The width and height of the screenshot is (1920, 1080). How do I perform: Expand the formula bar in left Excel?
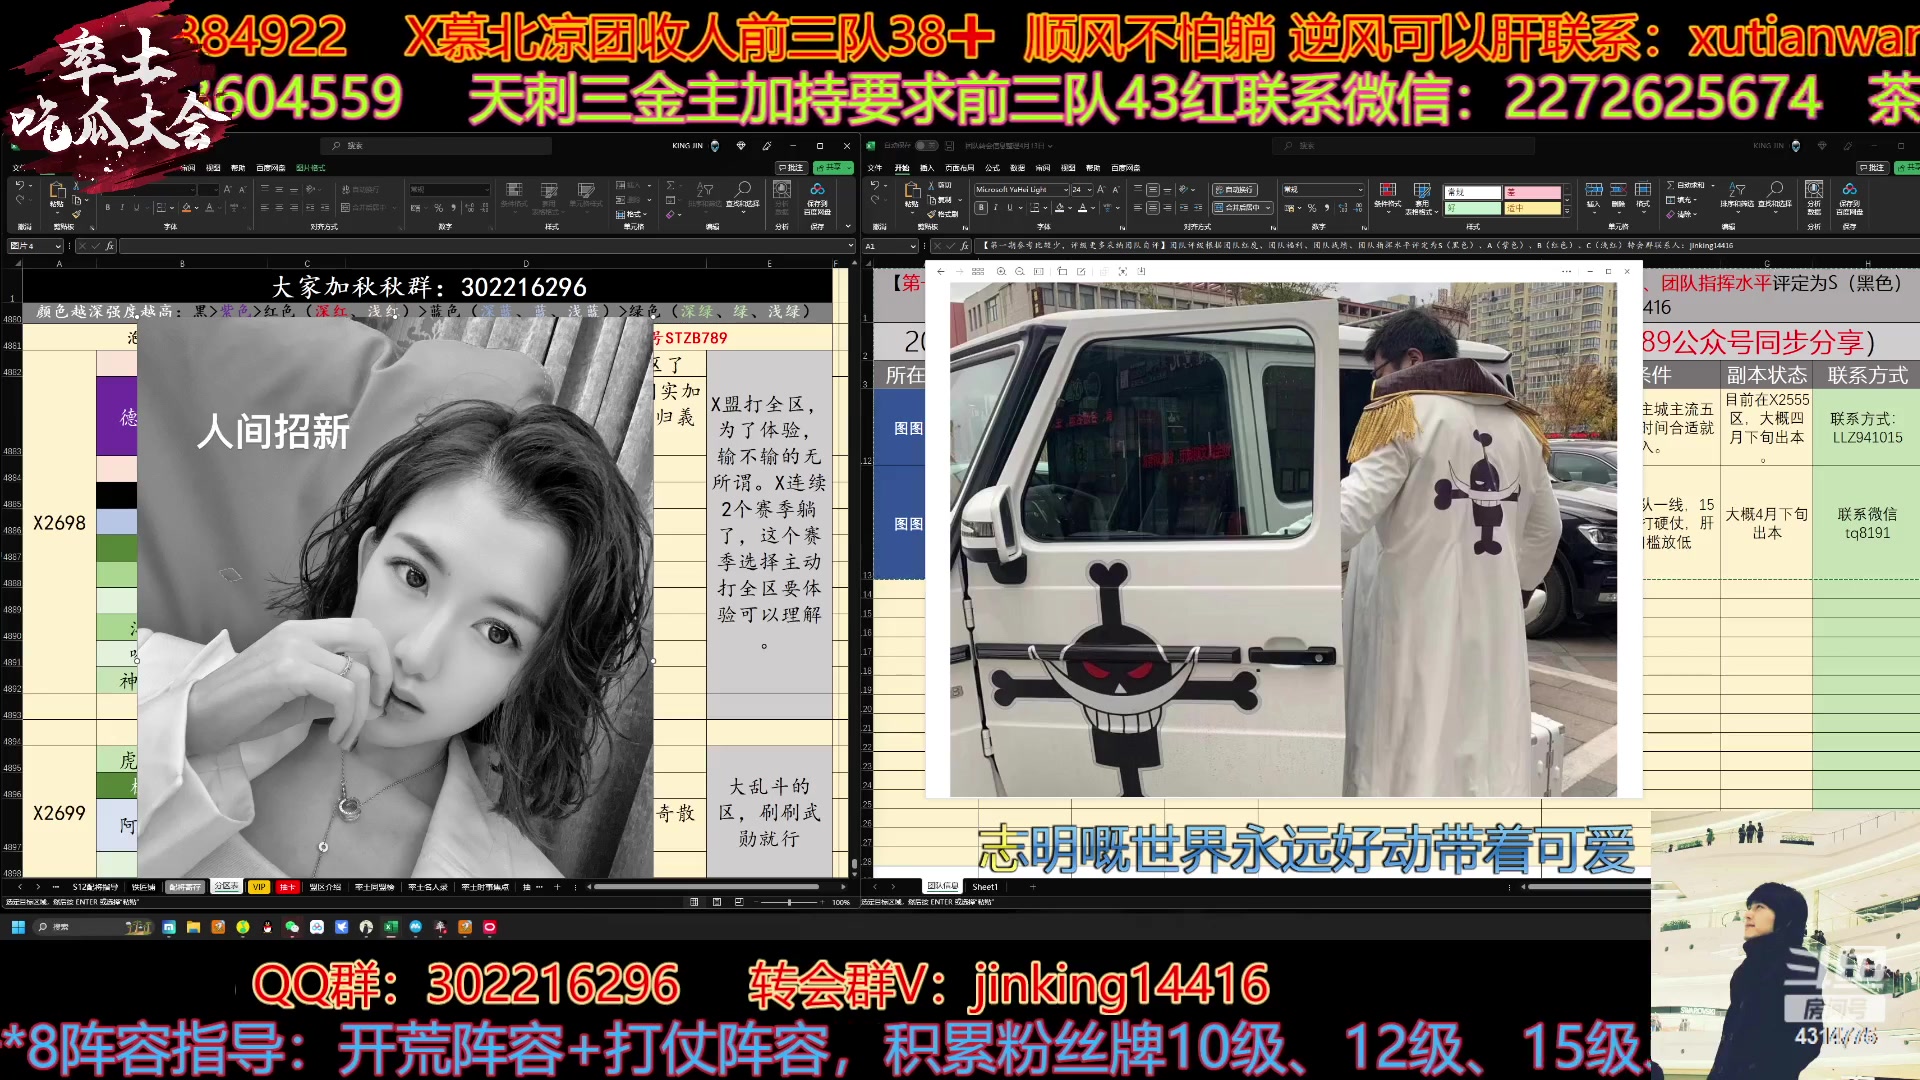click(850, 245)
